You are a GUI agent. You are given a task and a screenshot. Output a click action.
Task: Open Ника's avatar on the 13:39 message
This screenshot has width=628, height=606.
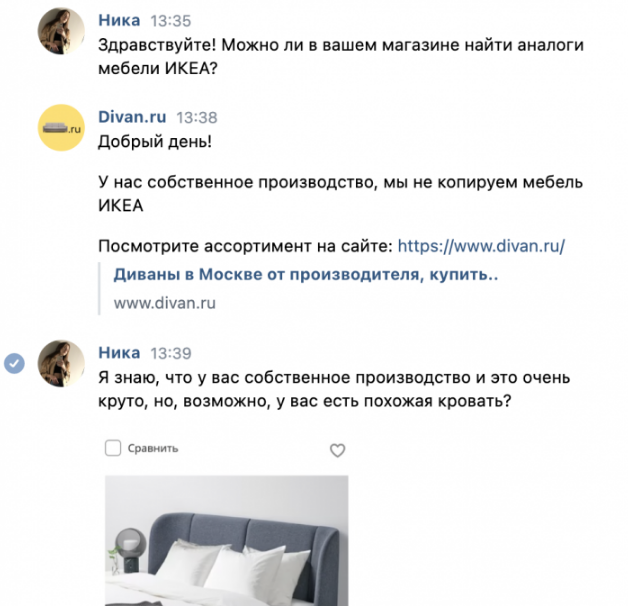click(61, 364)
